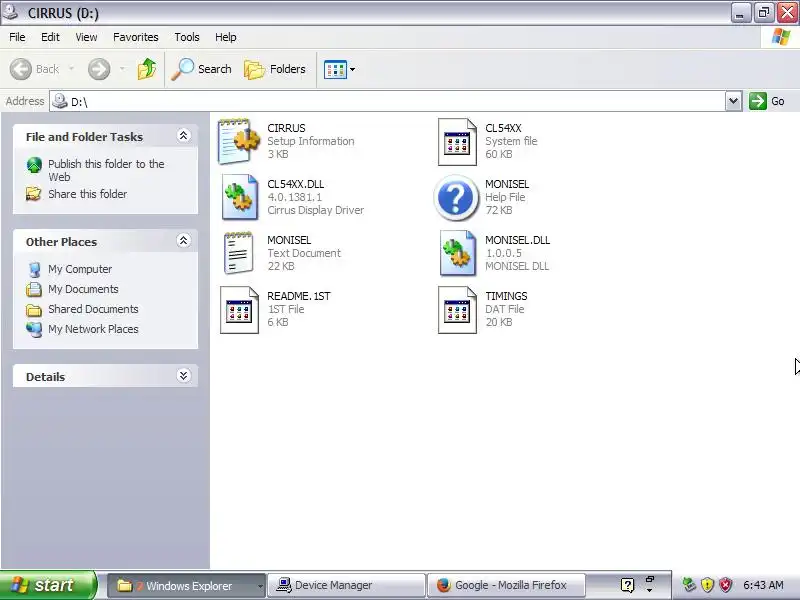Click the Start button

48,585
